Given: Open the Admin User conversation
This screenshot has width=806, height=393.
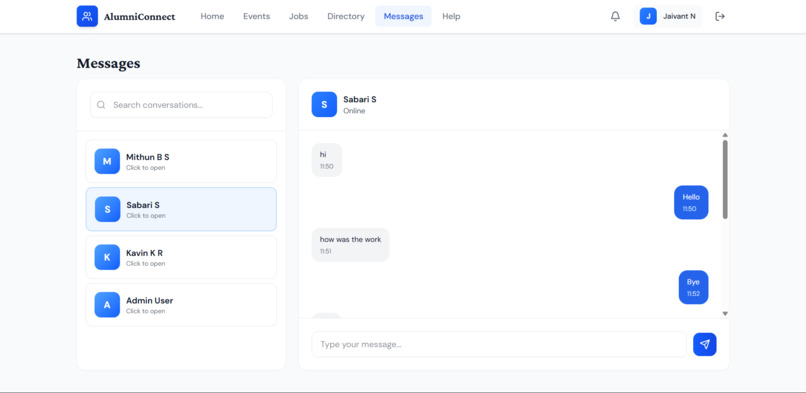Looking at the screenshot, I should pyautogui.click(x=181, y=305).
